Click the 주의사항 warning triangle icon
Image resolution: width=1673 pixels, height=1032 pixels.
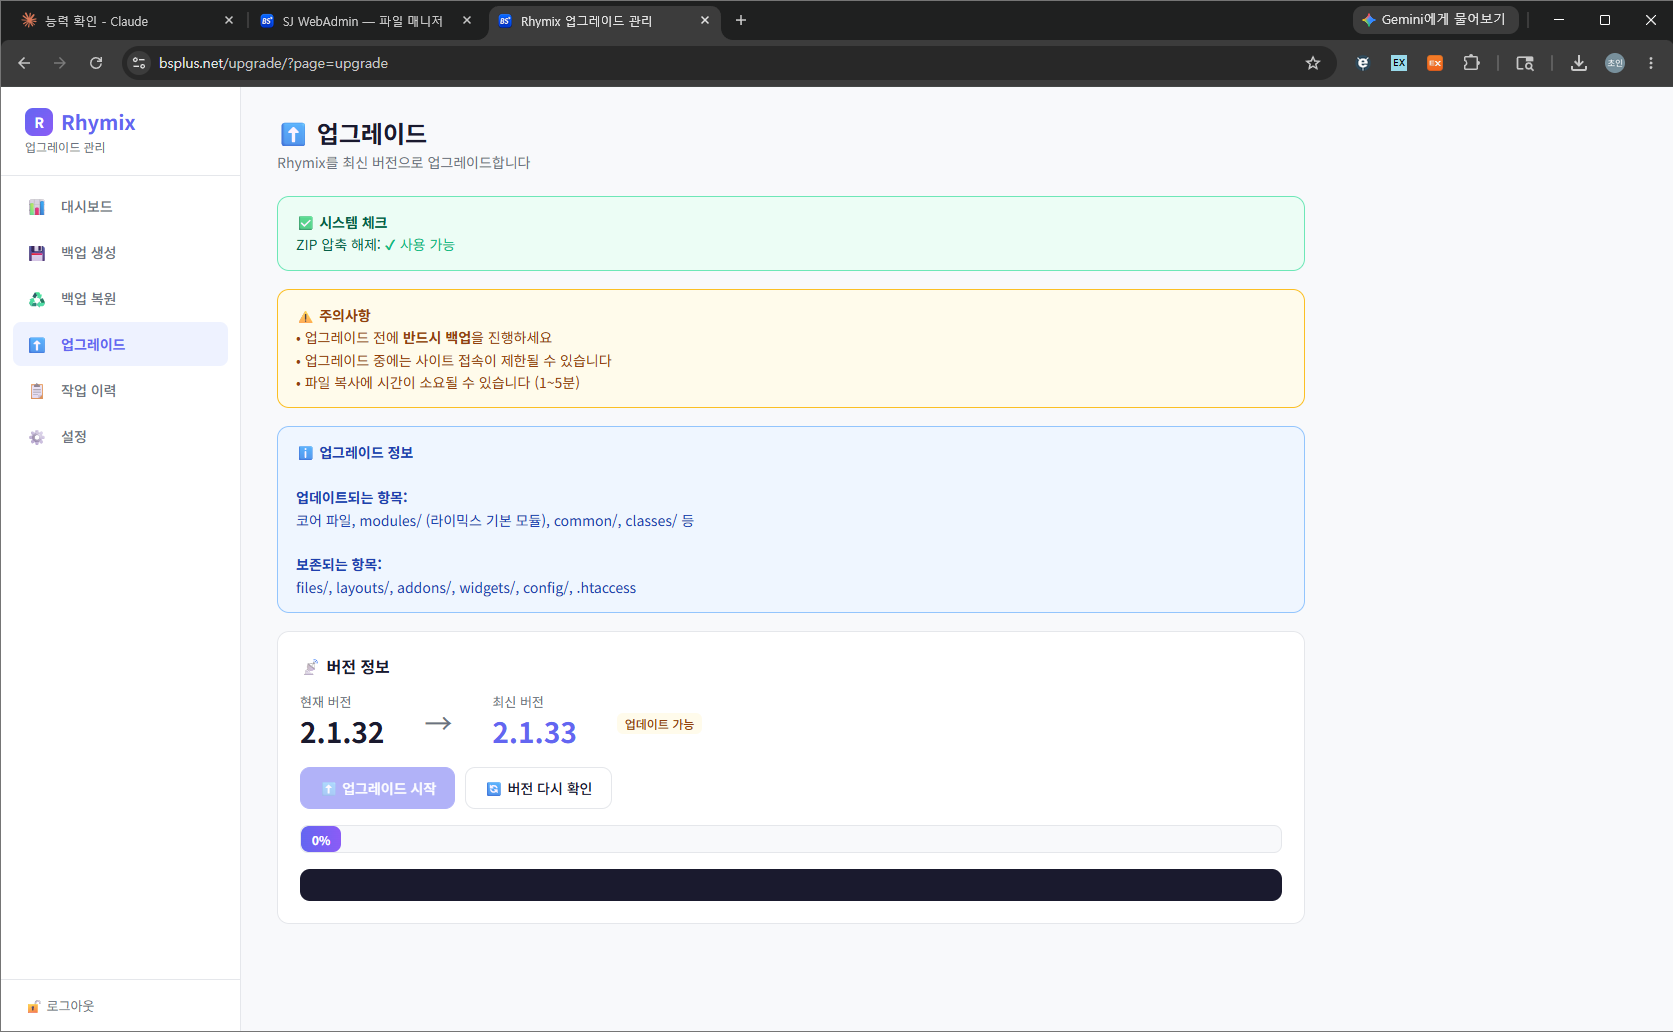click(305, 316)
